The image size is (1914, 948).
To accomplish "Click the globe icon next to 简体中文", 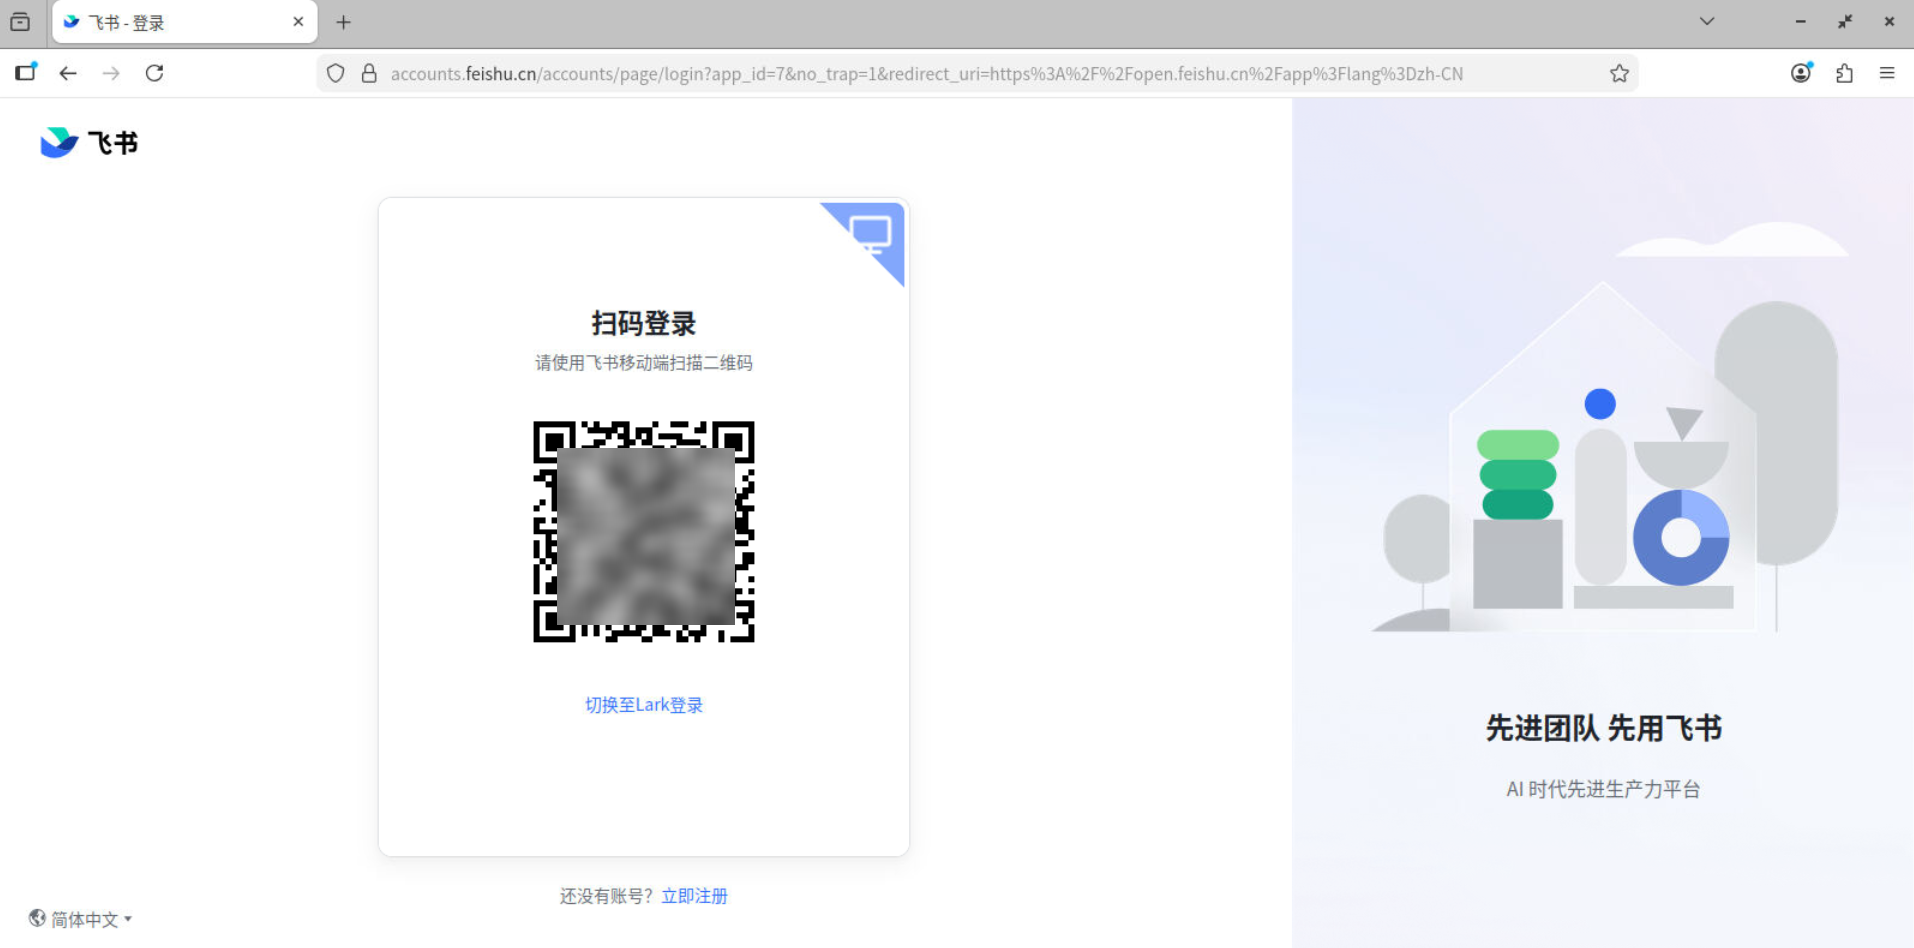I will 38,918.
